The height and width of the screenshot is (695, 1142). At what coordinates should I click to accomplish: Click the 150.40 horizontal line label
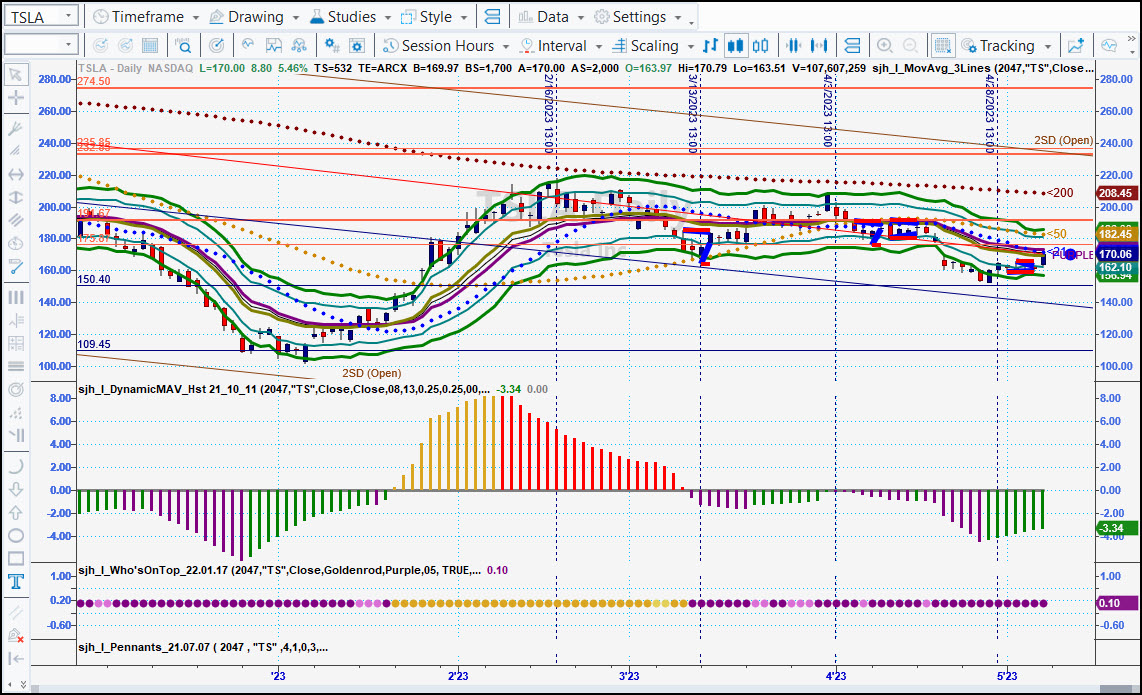coord(94,279)
